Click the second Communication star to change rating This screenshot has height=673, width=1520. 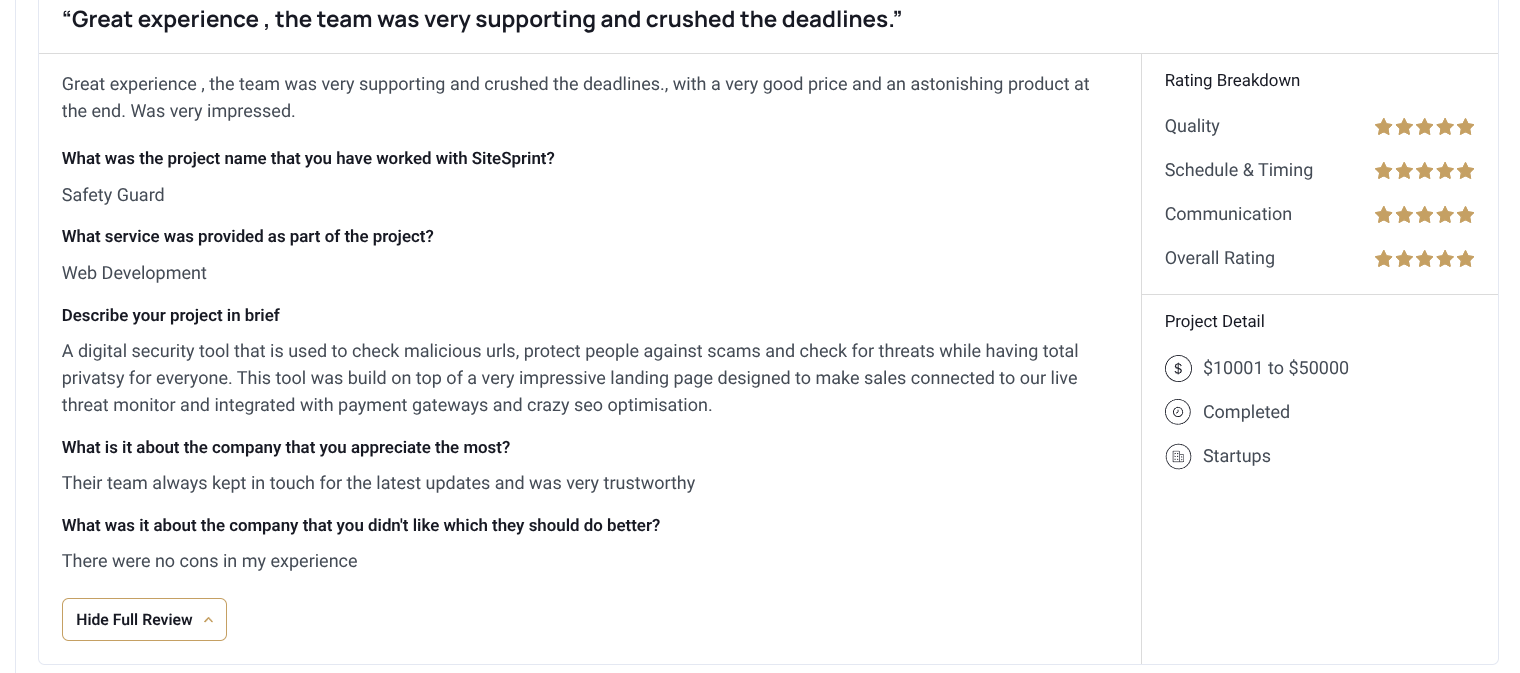(1404, 214)
